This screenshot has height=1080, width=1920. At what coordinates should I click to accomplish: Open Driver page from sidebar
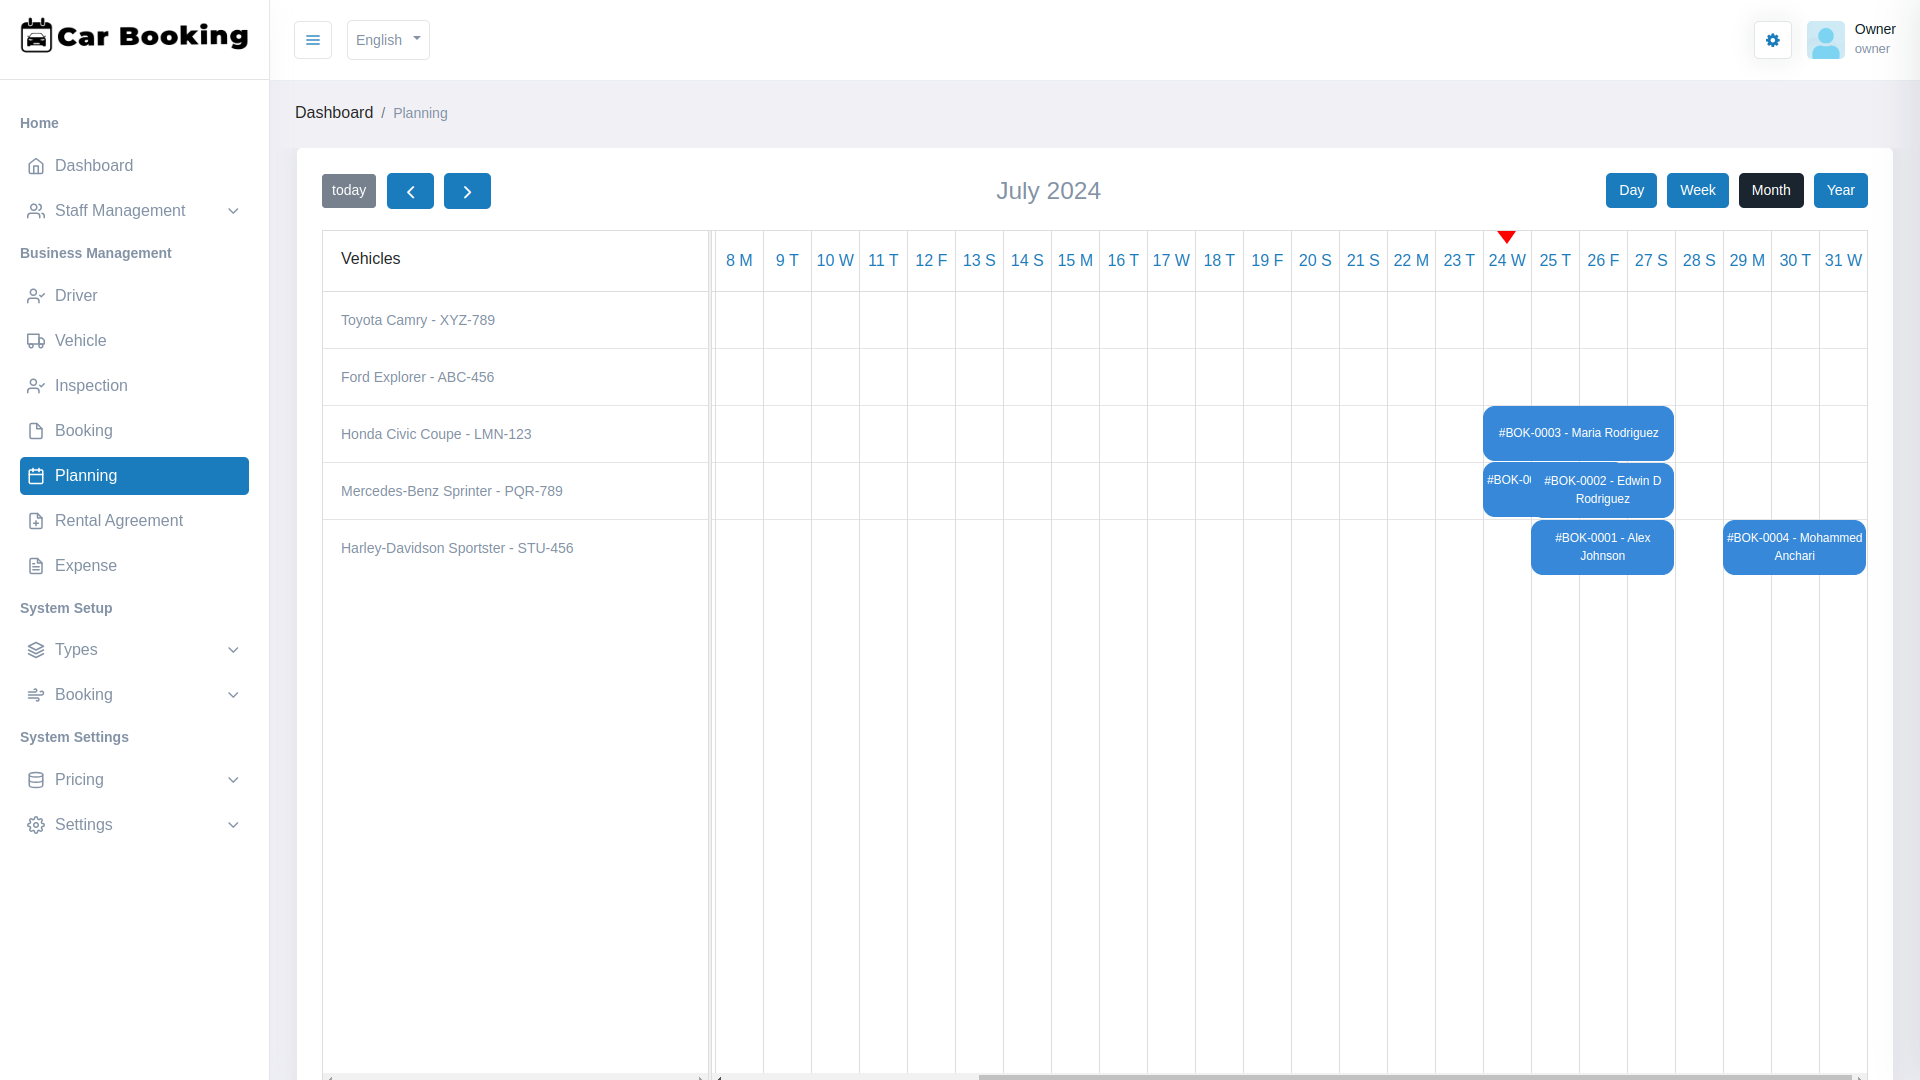pos(76,296)
